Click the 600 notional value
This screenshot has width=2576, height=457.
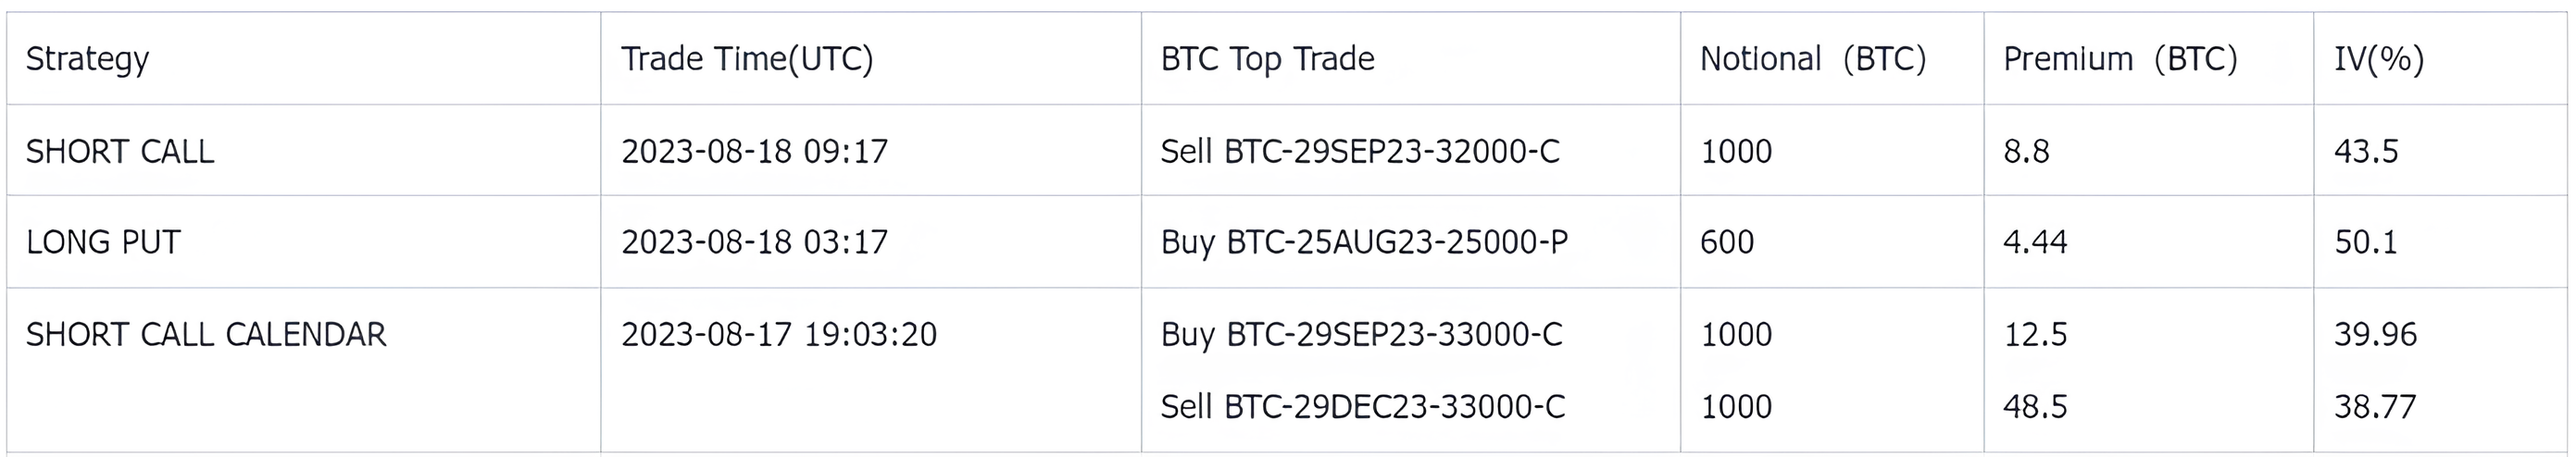point(1727,242)
